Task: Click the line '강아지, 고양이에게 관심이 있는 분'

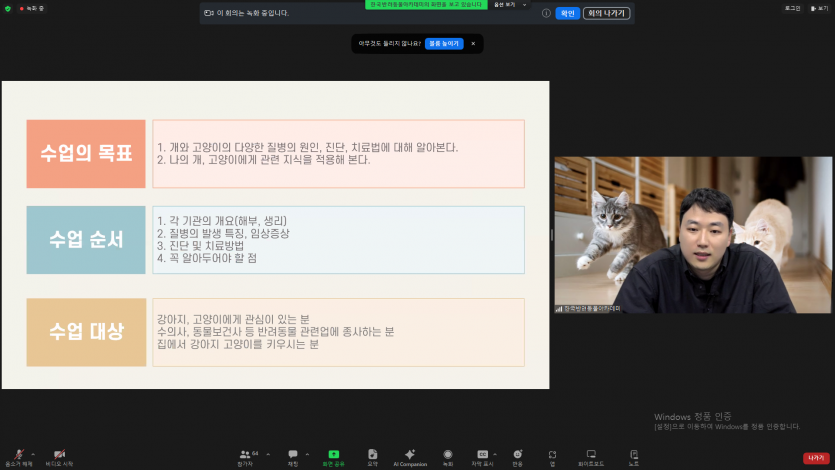Action: (233, 319)
